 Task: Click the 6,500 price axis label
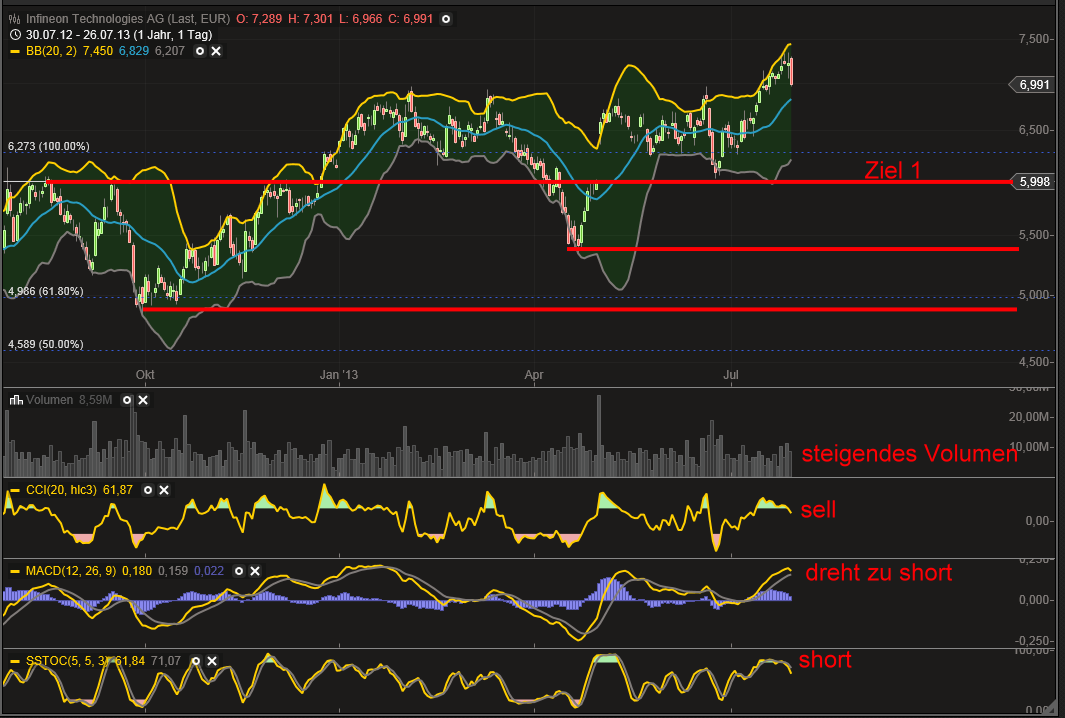click(x=1036, y=130)
